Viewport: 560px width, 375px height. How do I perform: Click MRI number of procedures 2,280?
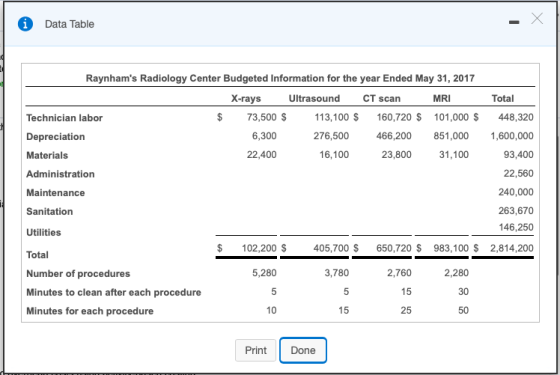[456, 273]
